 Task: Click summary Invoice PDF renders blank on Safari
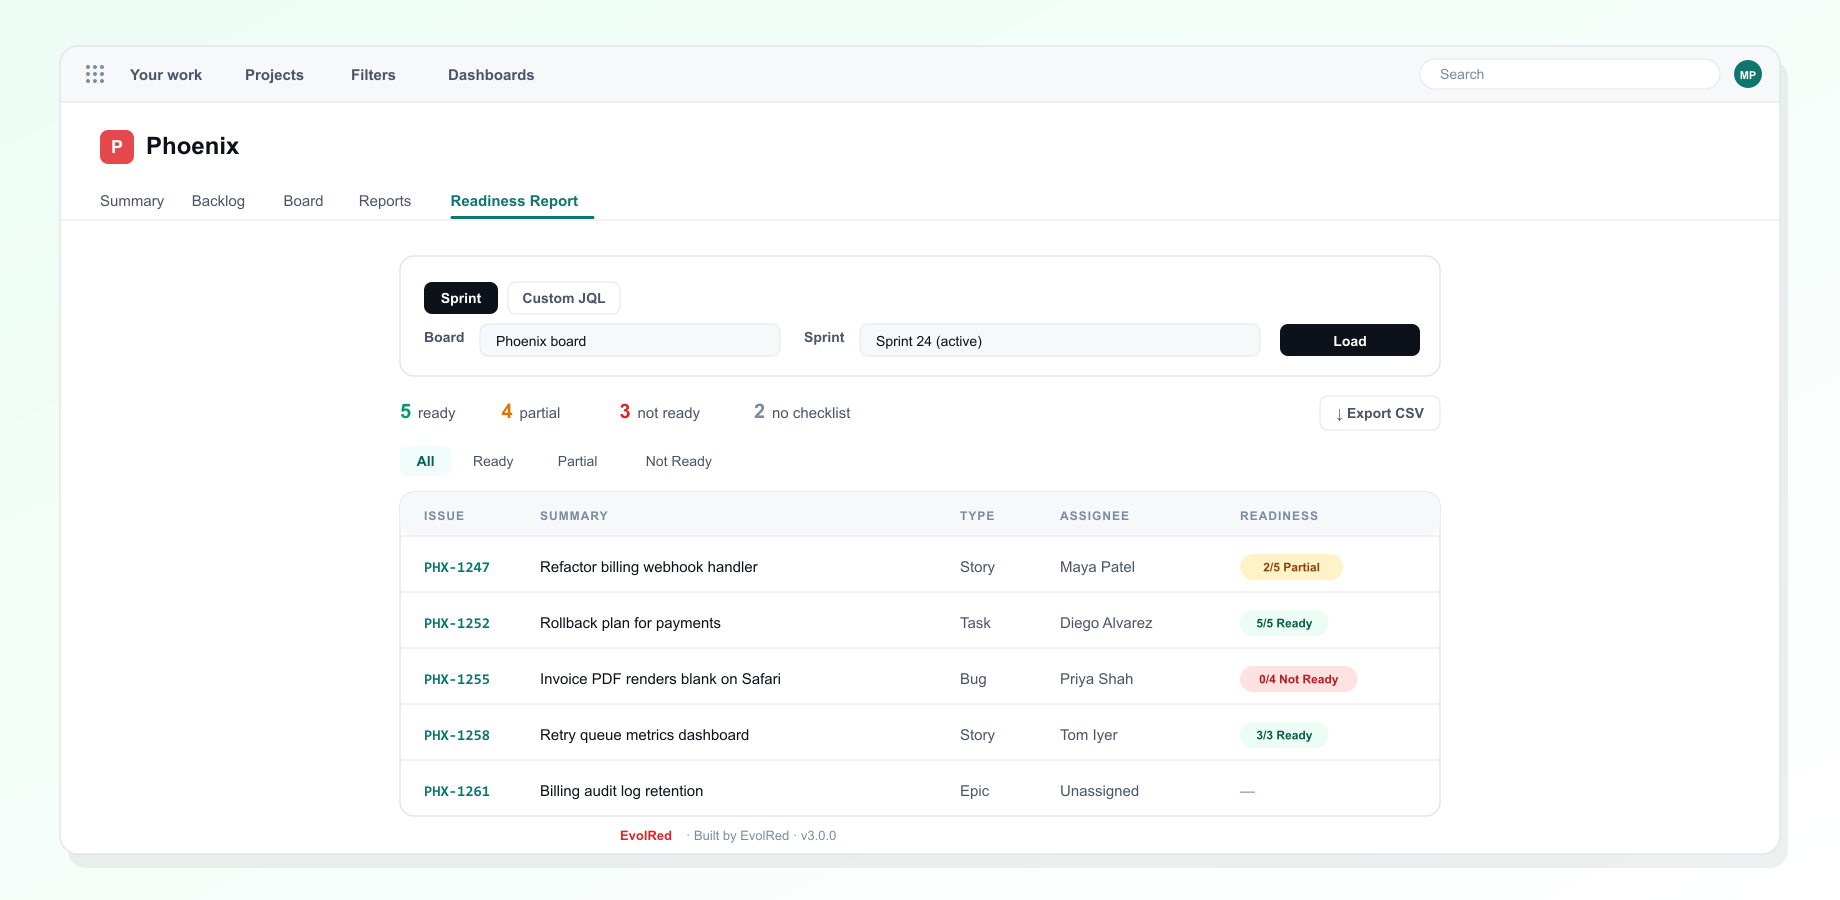(660, 679)
